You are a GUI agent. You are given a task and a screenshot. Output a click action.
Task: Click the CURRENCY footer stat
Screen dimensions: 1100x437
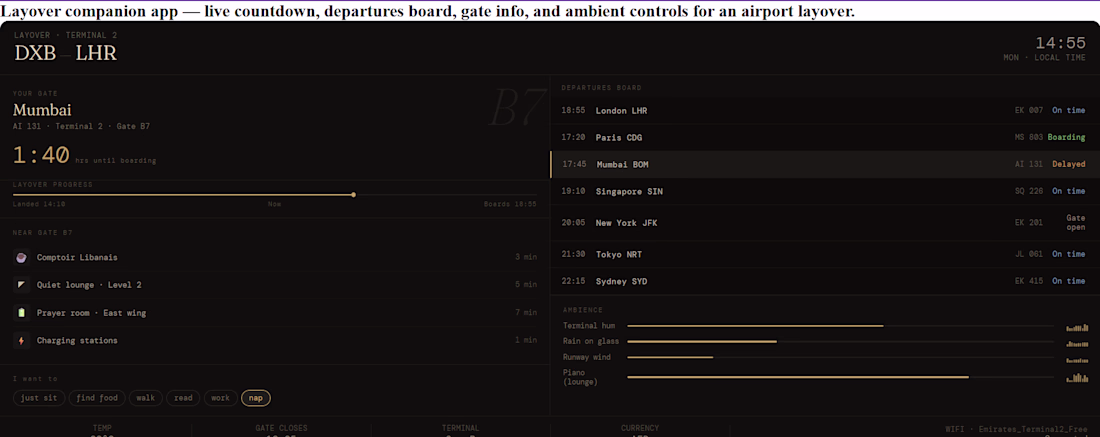click(x=640, y=428)
